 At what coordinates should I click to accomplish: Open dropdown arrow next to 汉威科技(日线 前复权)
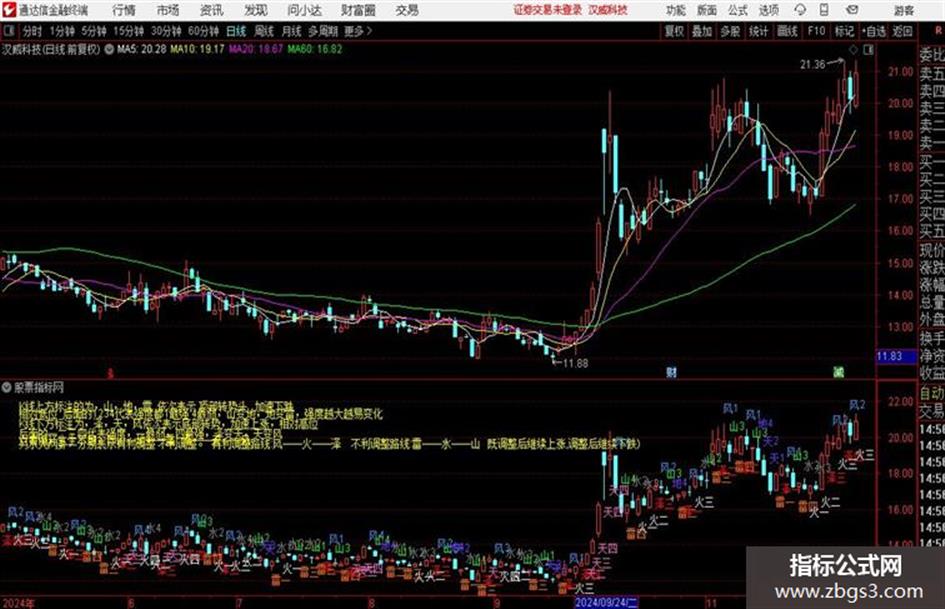click(109, 49)
